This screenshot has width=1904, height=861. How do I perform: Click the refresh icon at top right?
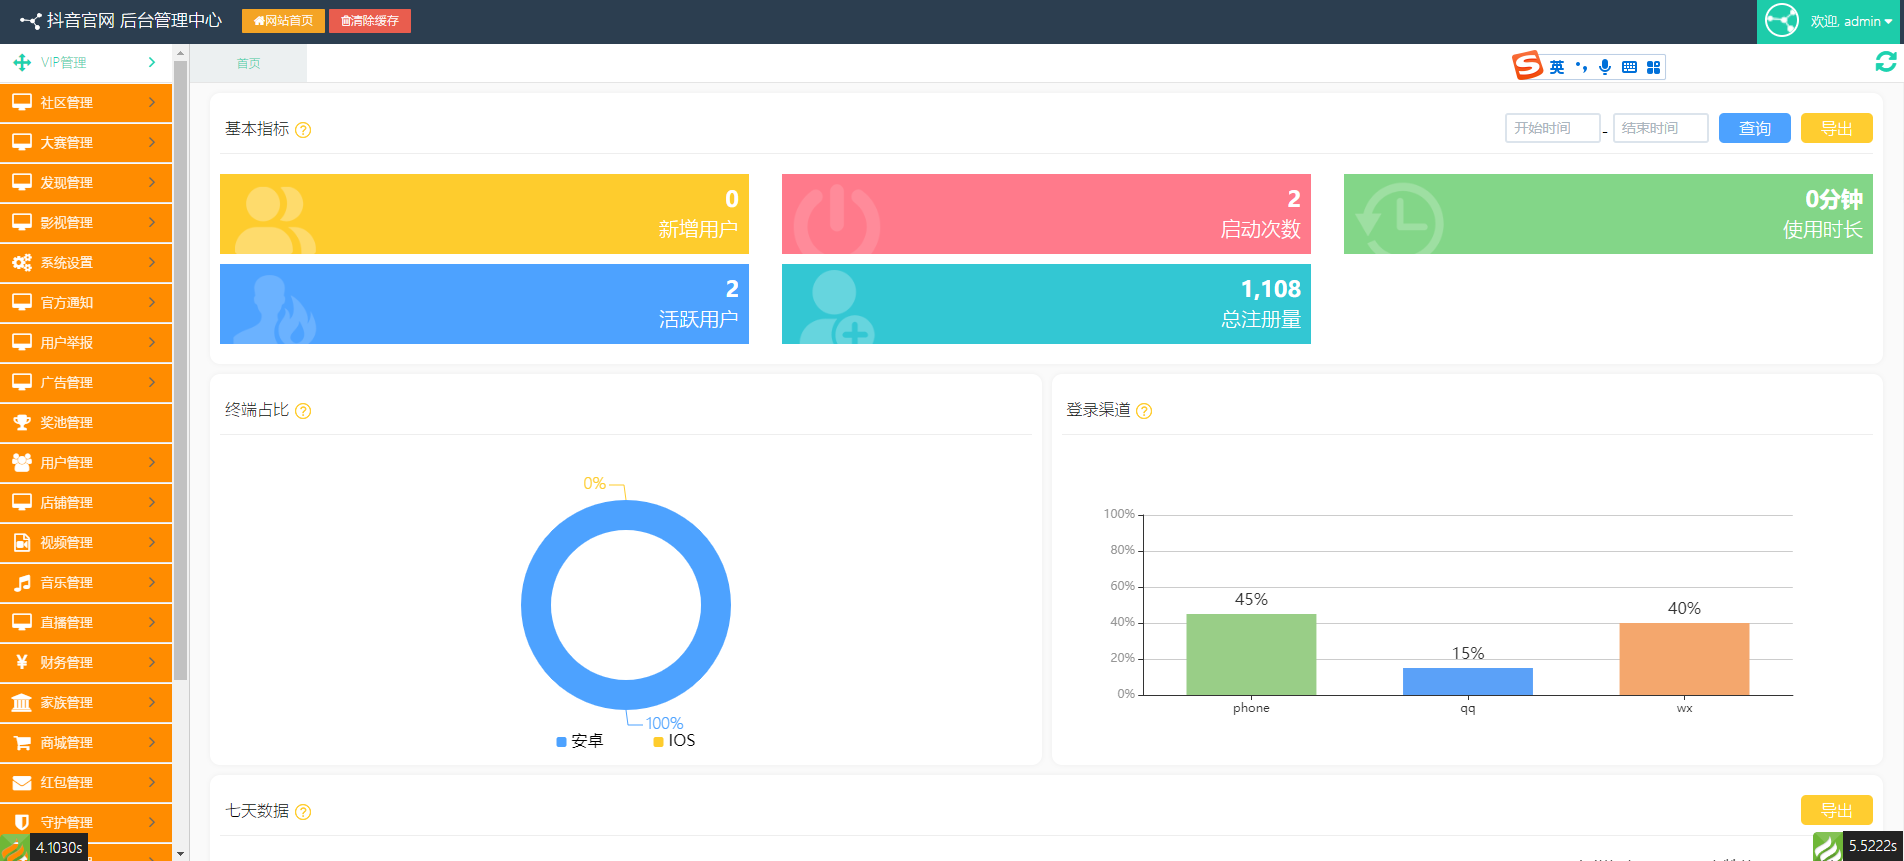point(1885,62)
